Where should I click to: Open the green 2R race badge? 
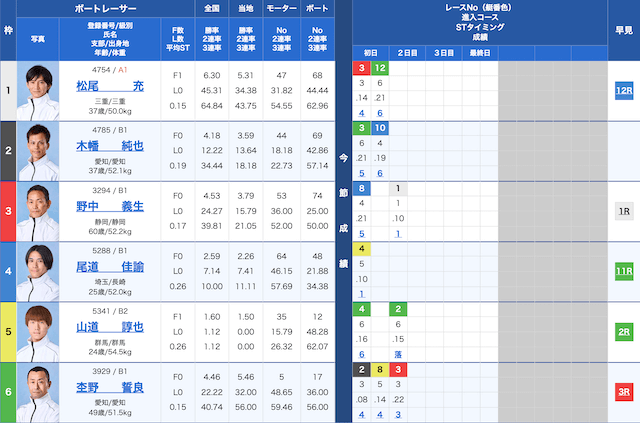(x=624, y=331)
